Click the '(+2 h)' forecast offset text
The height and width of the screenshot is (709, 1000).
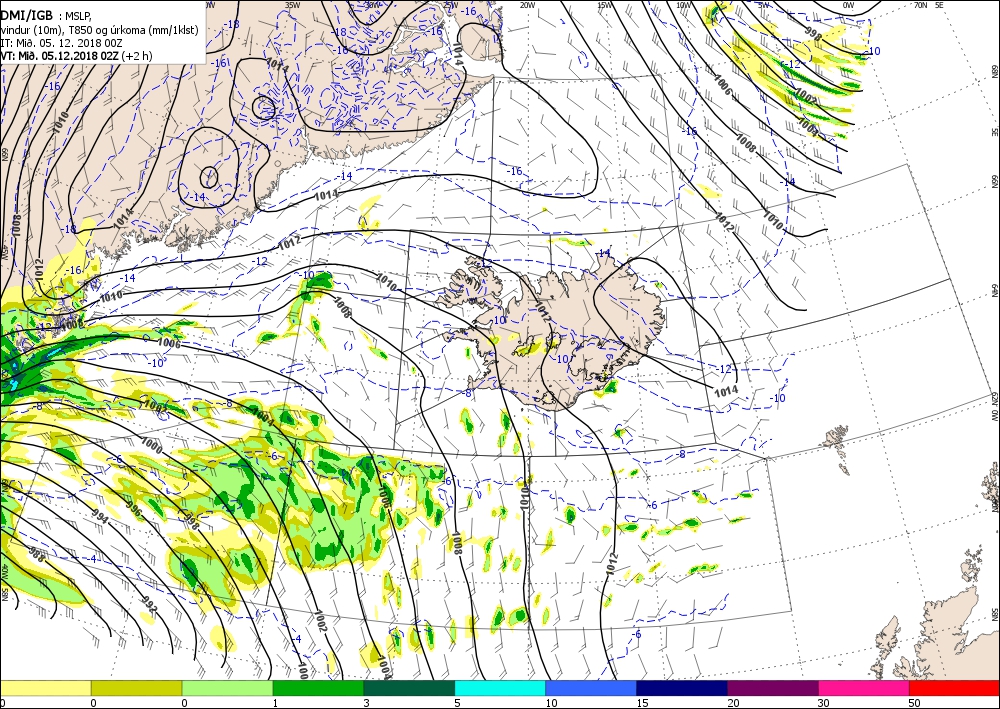point(137,55)
